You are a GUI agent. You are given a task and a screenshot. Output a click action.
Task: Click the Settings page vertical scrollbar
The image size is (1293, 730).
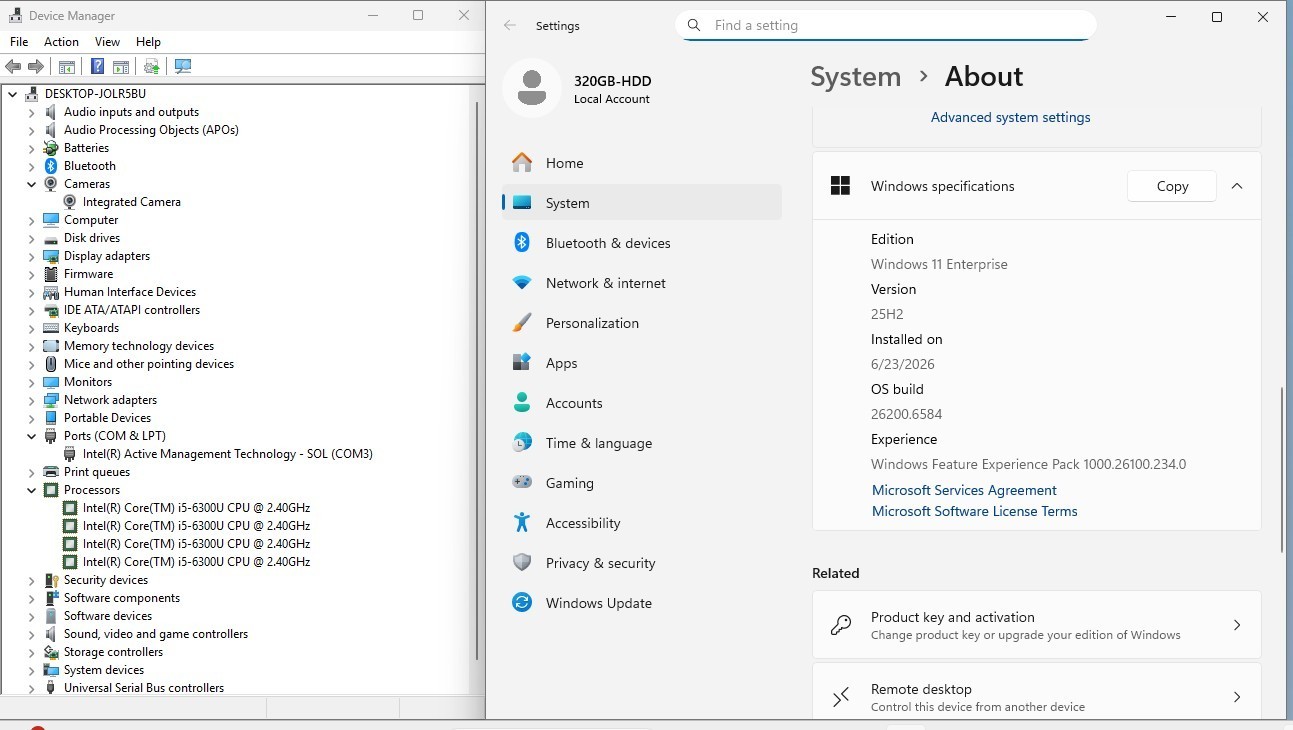point(1282,470)
